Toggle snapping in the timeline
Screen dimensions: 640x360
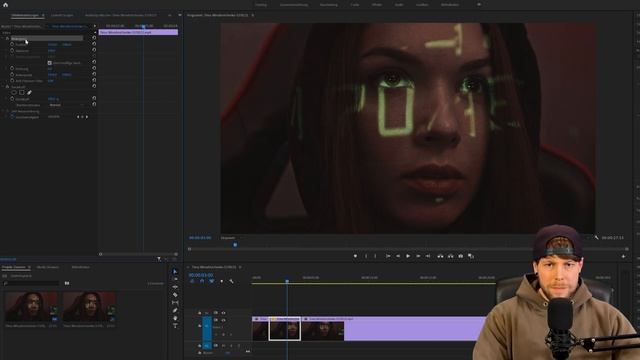click(x=202, y=281)
